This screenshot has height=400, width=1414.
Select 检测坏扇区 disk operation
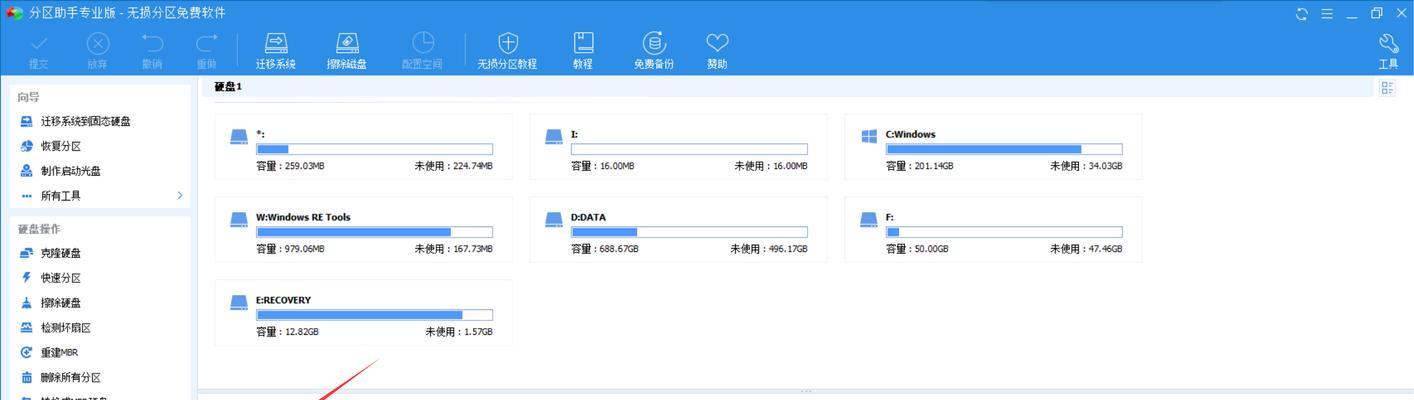pos(66,328)
